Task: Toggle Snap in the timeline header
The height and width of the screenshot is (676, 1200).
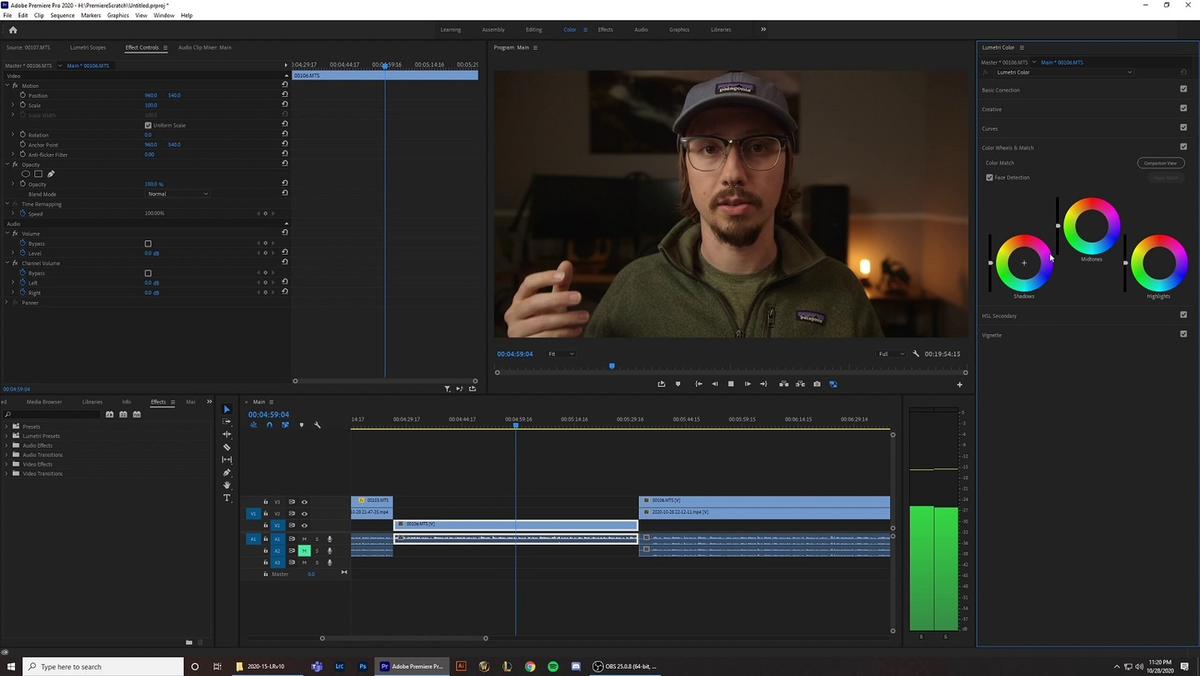Action: [x=270, y=425]
